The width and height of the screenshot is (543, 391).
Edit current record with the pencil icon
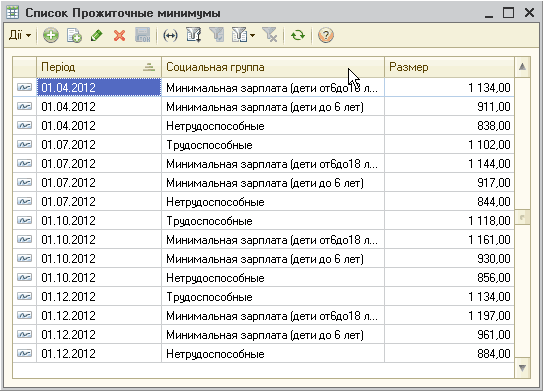coord(97,35)
